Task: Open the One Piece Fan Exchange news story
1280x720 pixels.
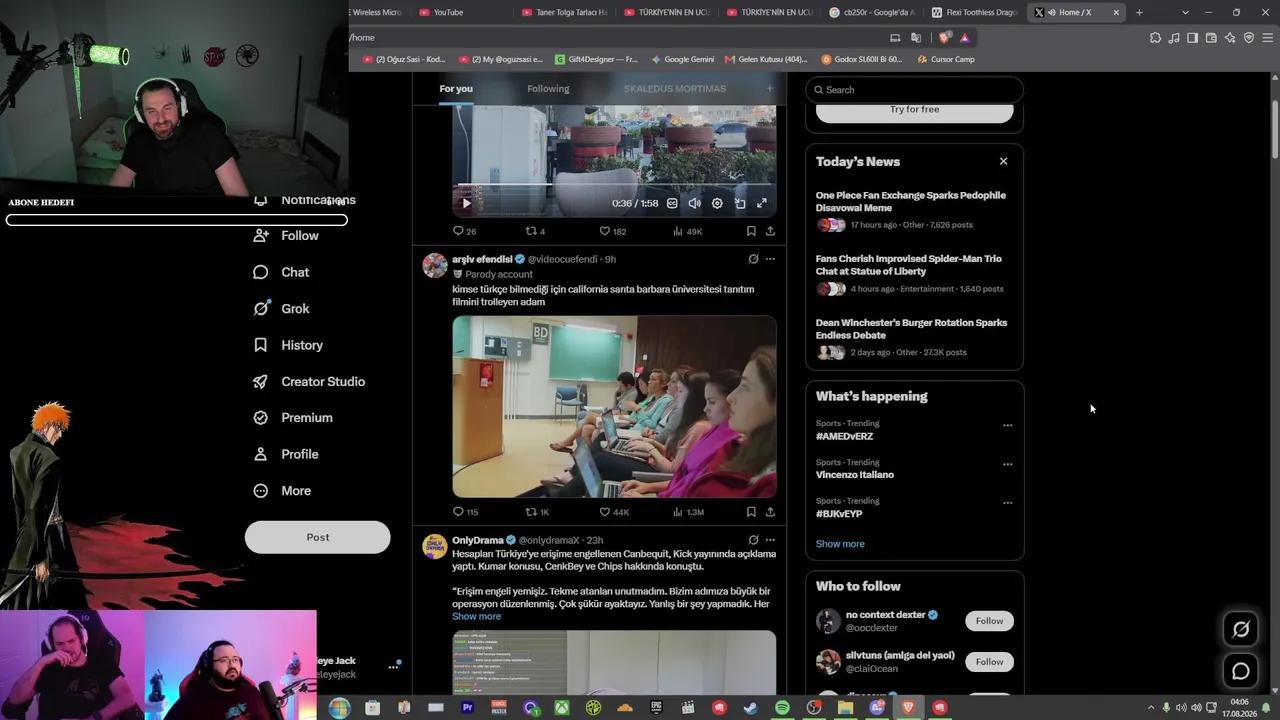Action: point(914,209)
